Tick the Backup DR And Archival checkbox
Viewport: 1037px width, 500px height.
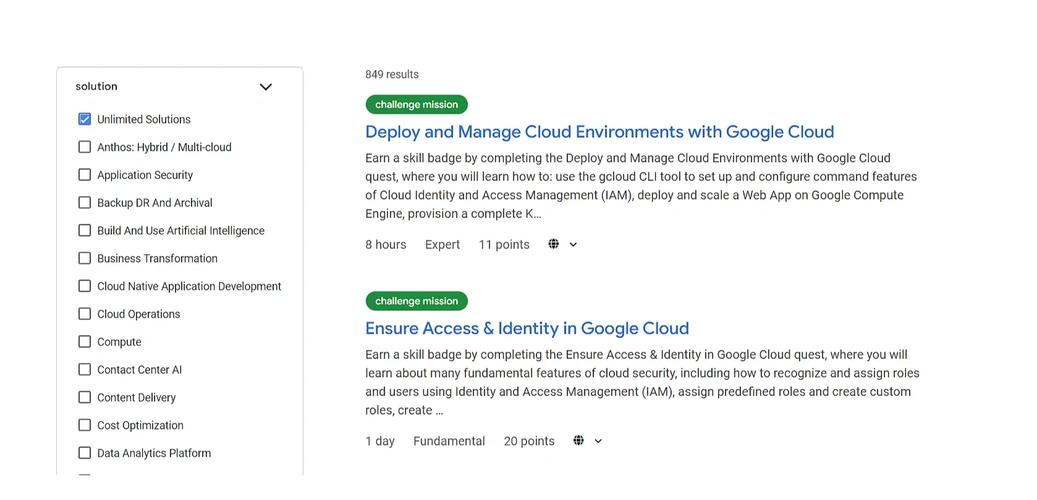[85, 202]
